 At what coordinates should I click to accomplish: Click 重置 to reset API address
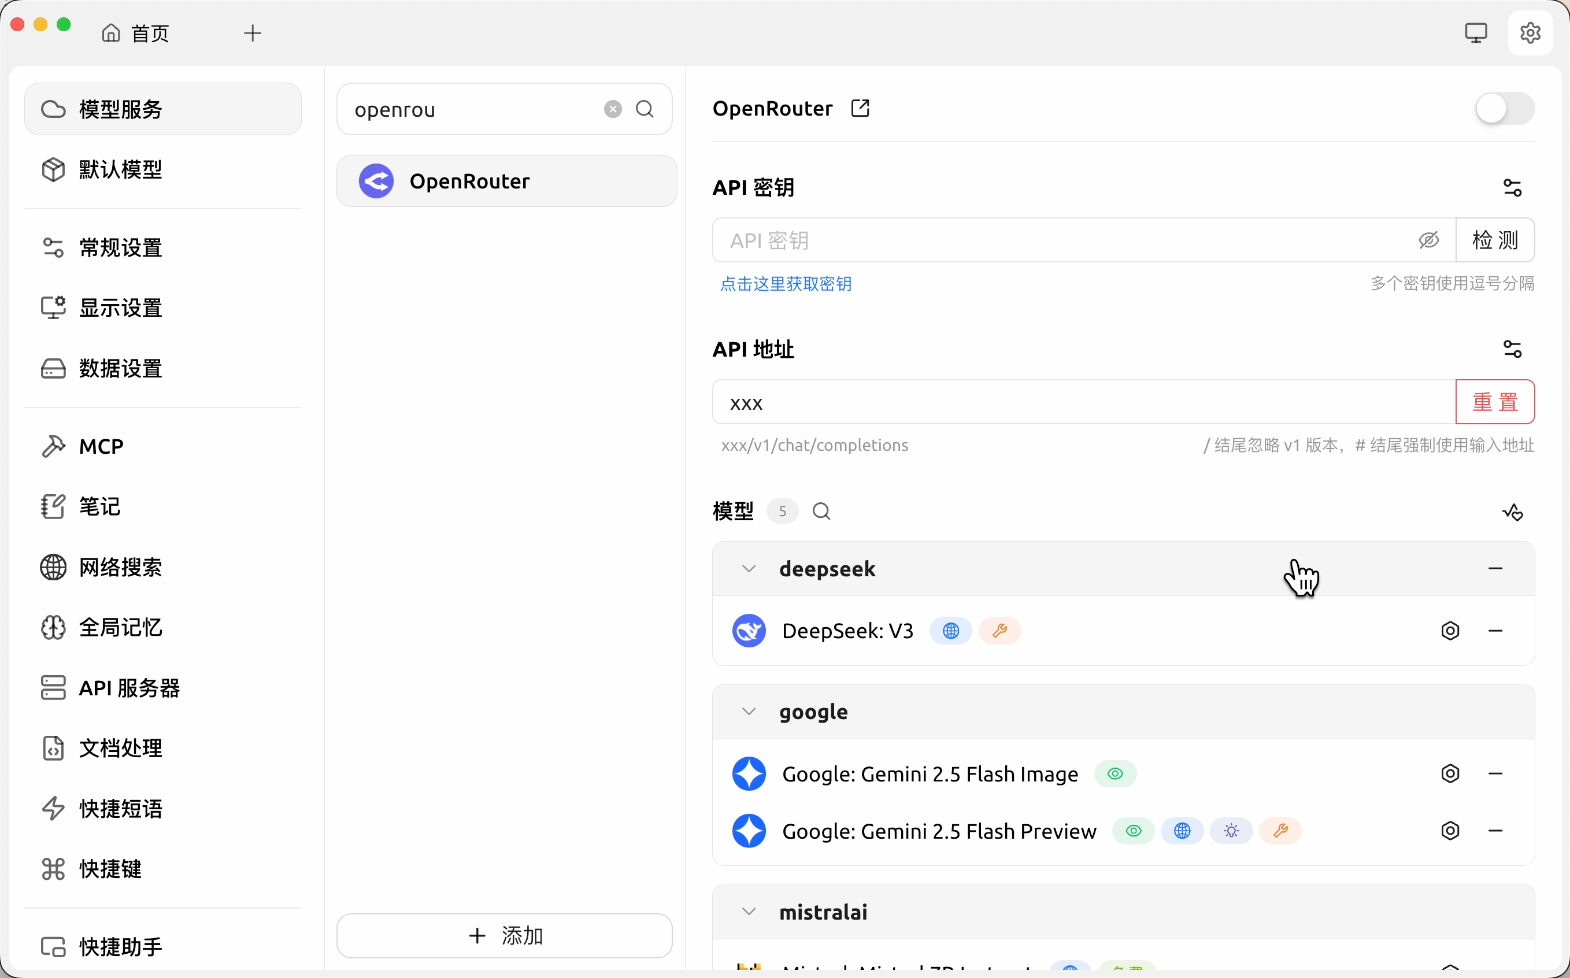coord(1495,402)
